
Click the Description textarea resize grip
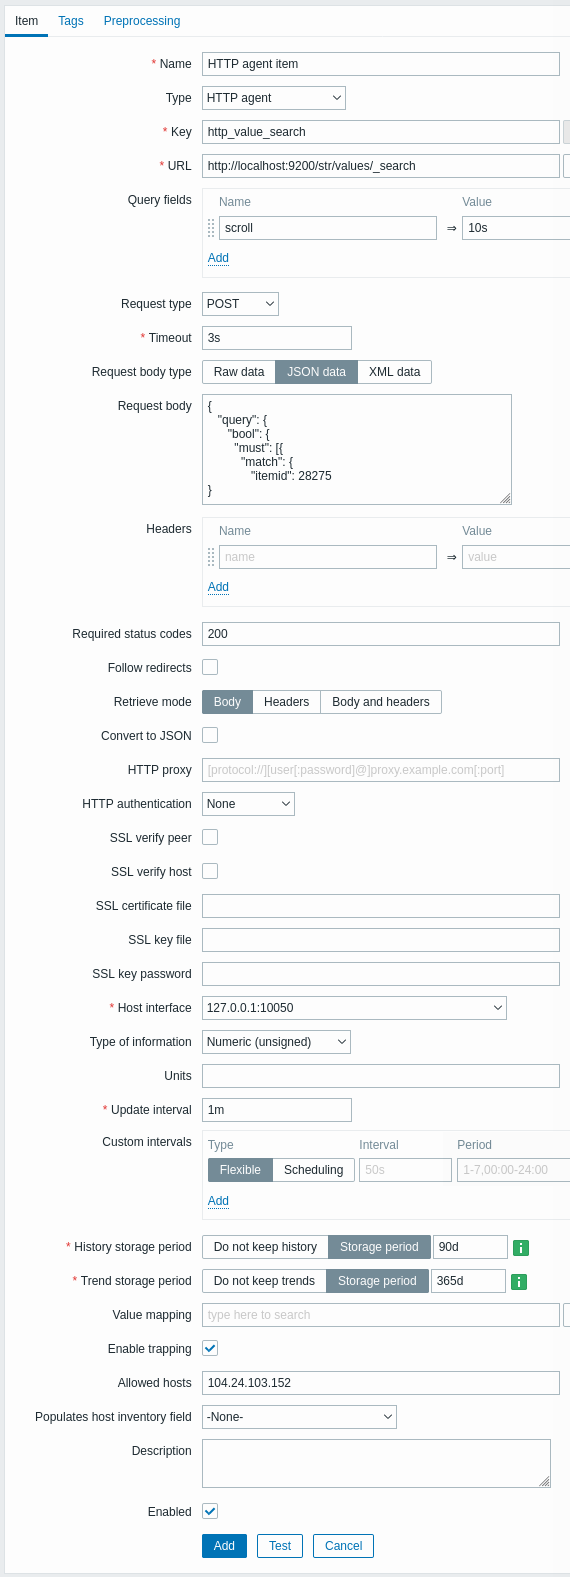pyautogui.click(x=544, y=1481)
